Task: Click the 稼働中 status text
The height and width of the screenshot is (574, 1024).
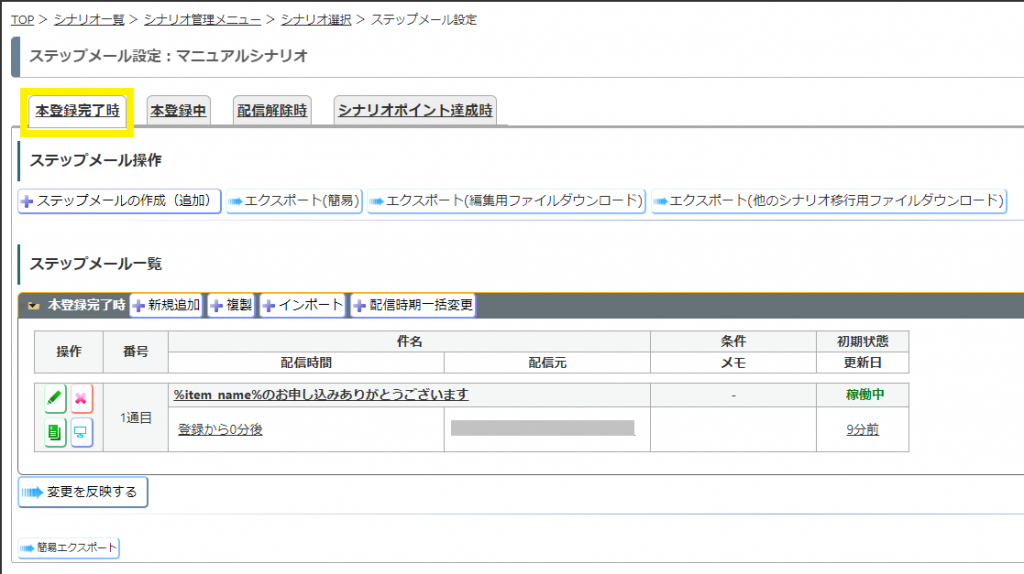Action: [865, 394]
